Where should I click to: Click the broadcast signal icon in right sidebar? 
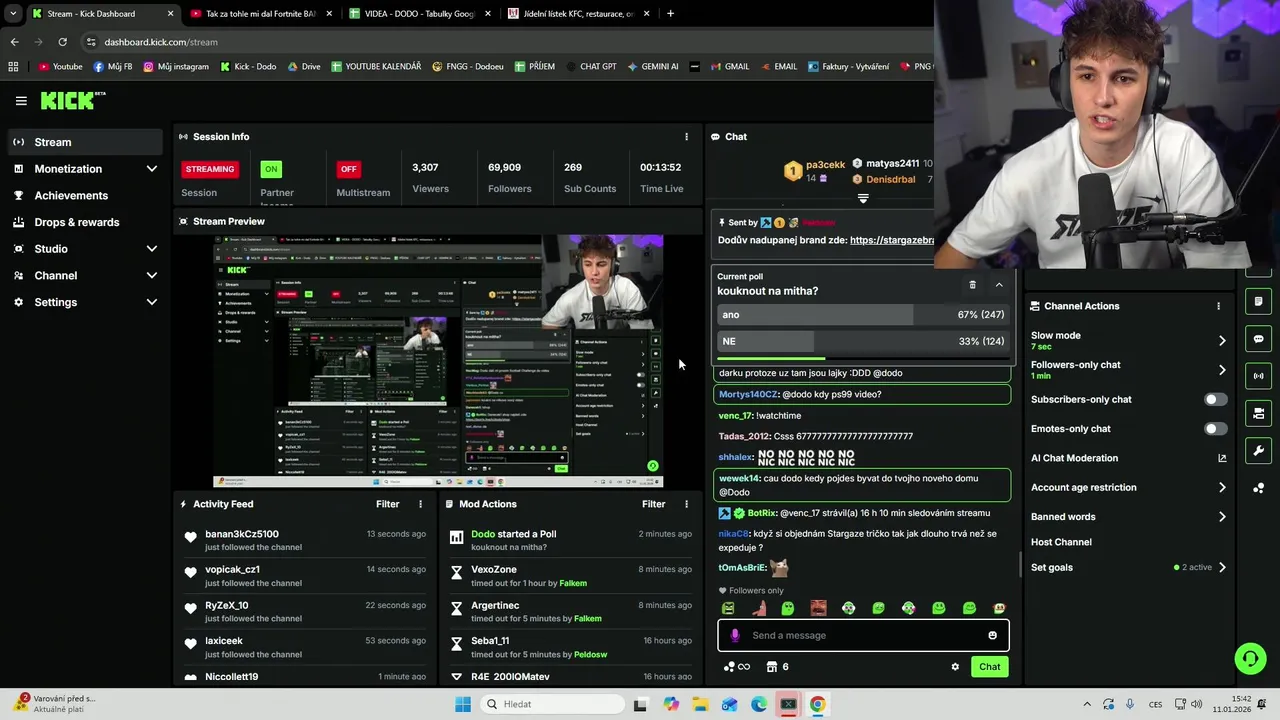[1258, 376]
